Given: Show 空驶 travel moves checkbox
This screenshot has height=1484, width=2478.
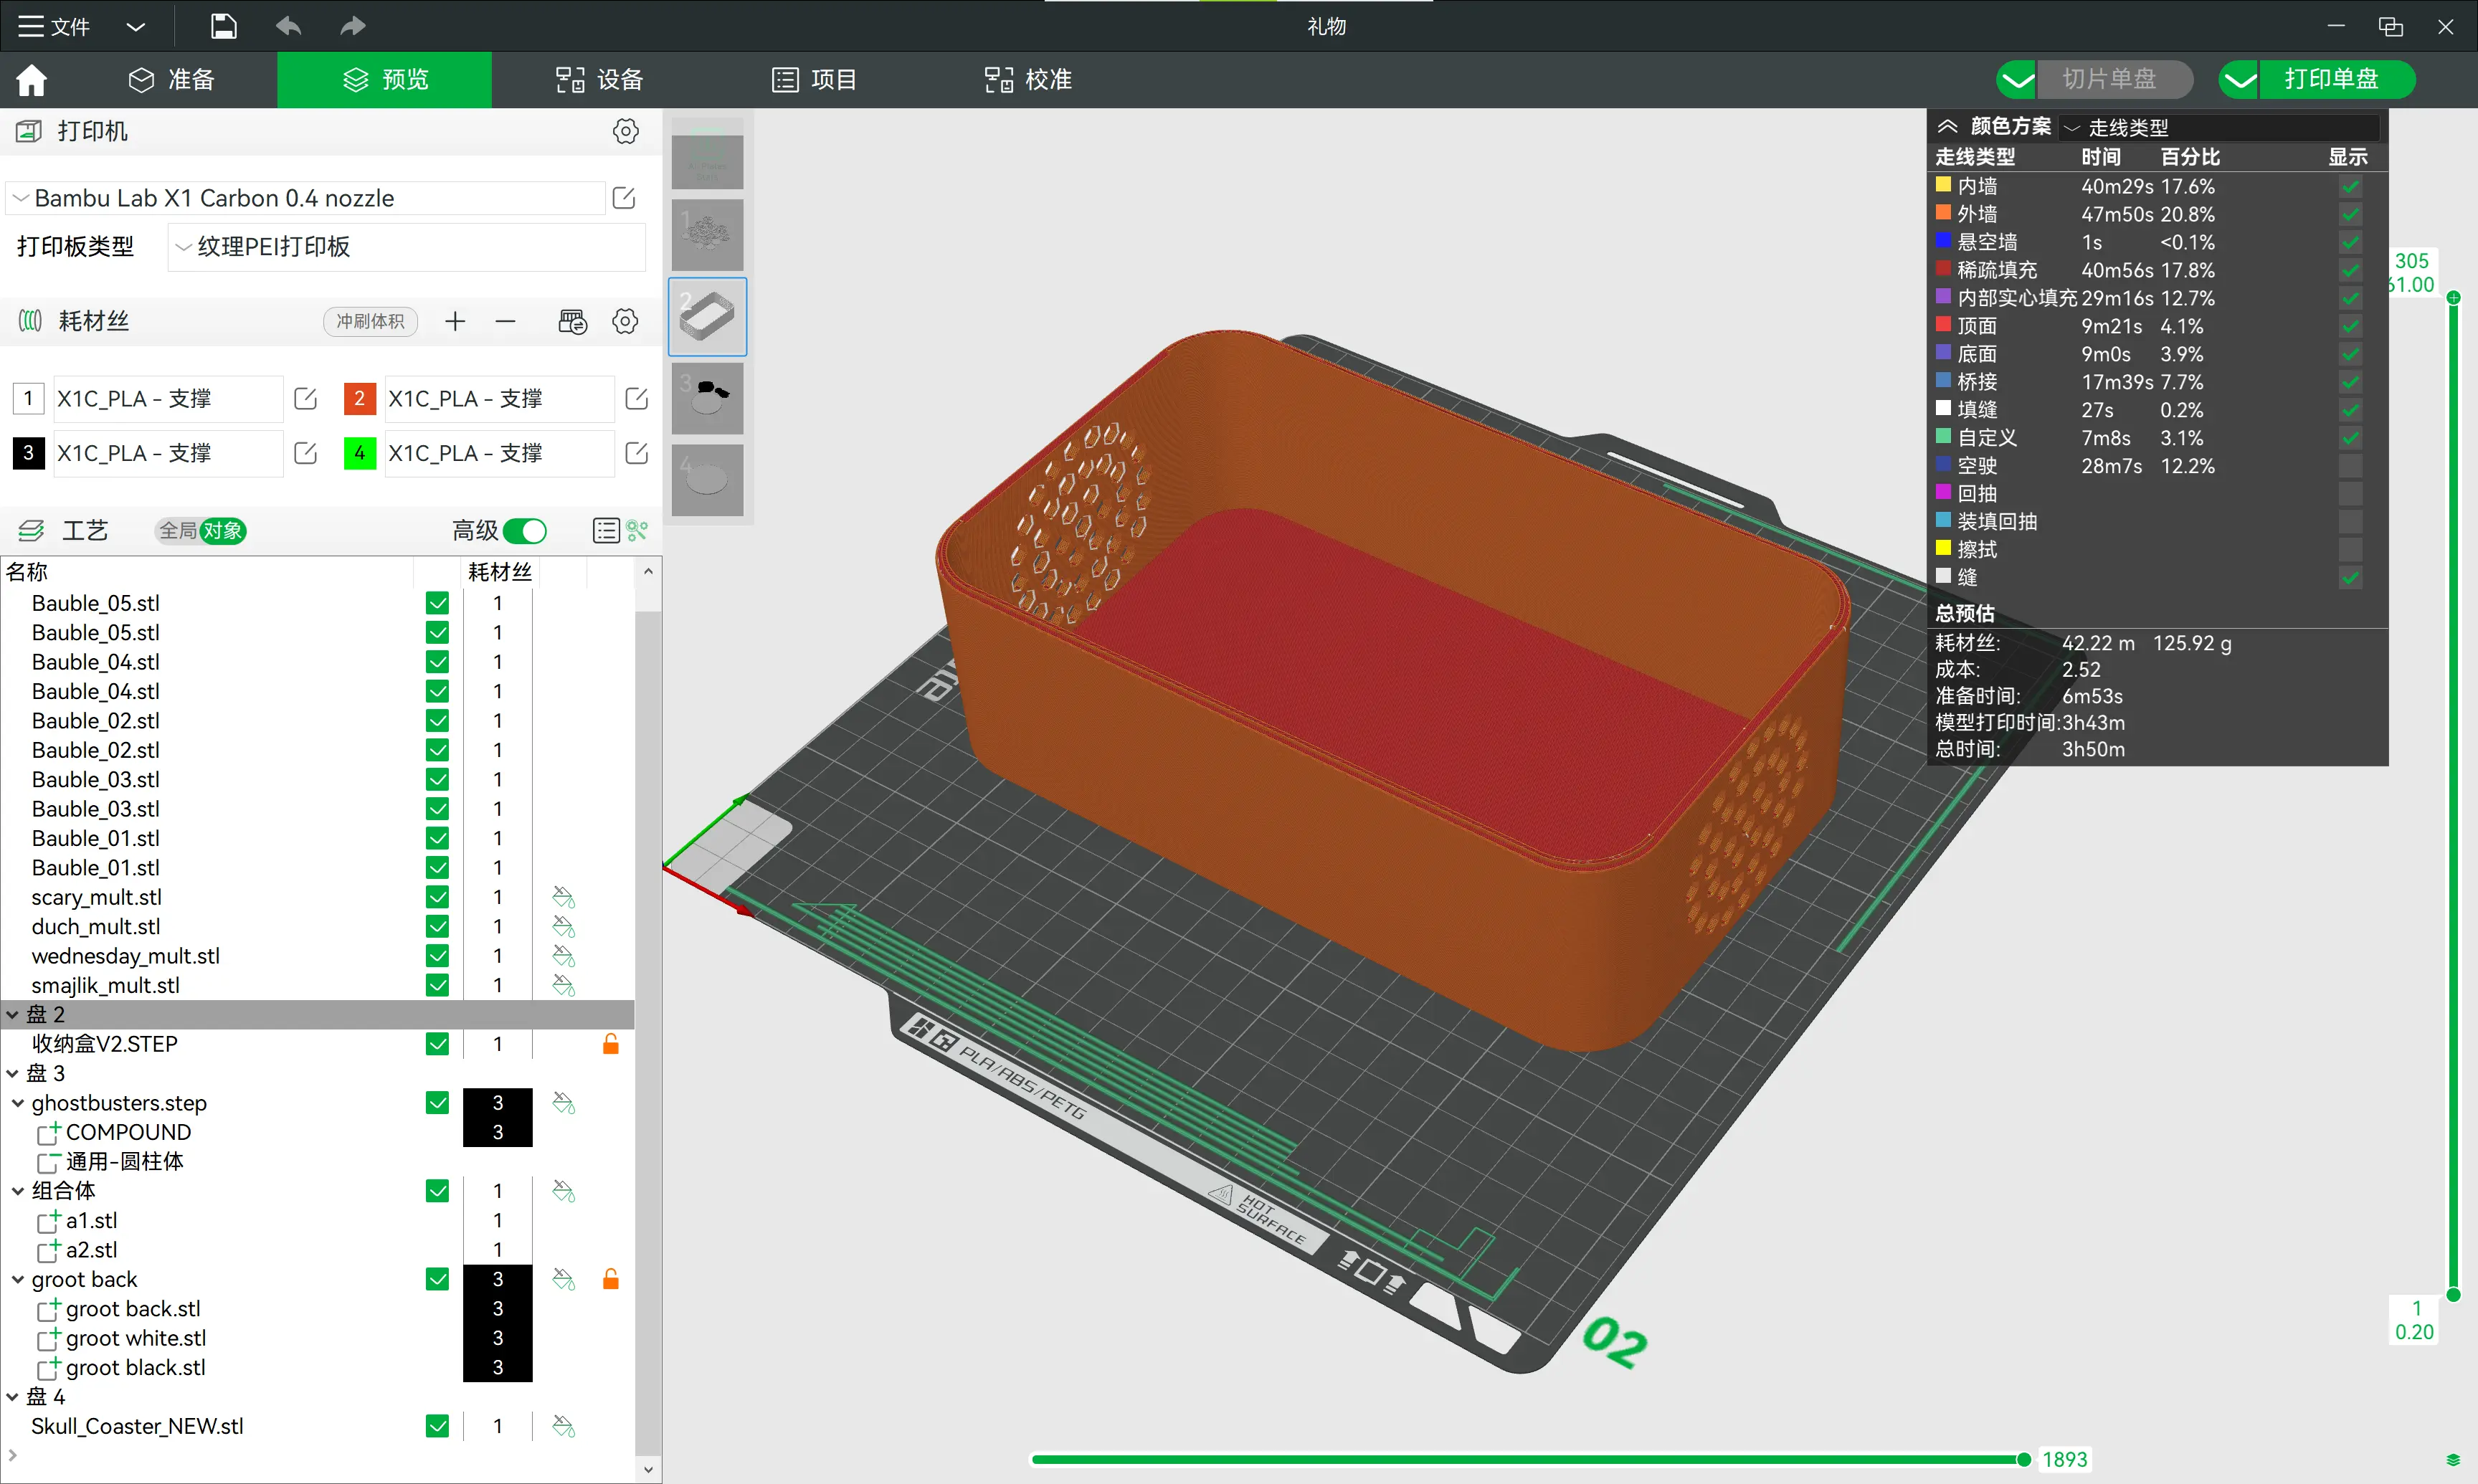Looking at the screenshot, I should coord(2350,466).
